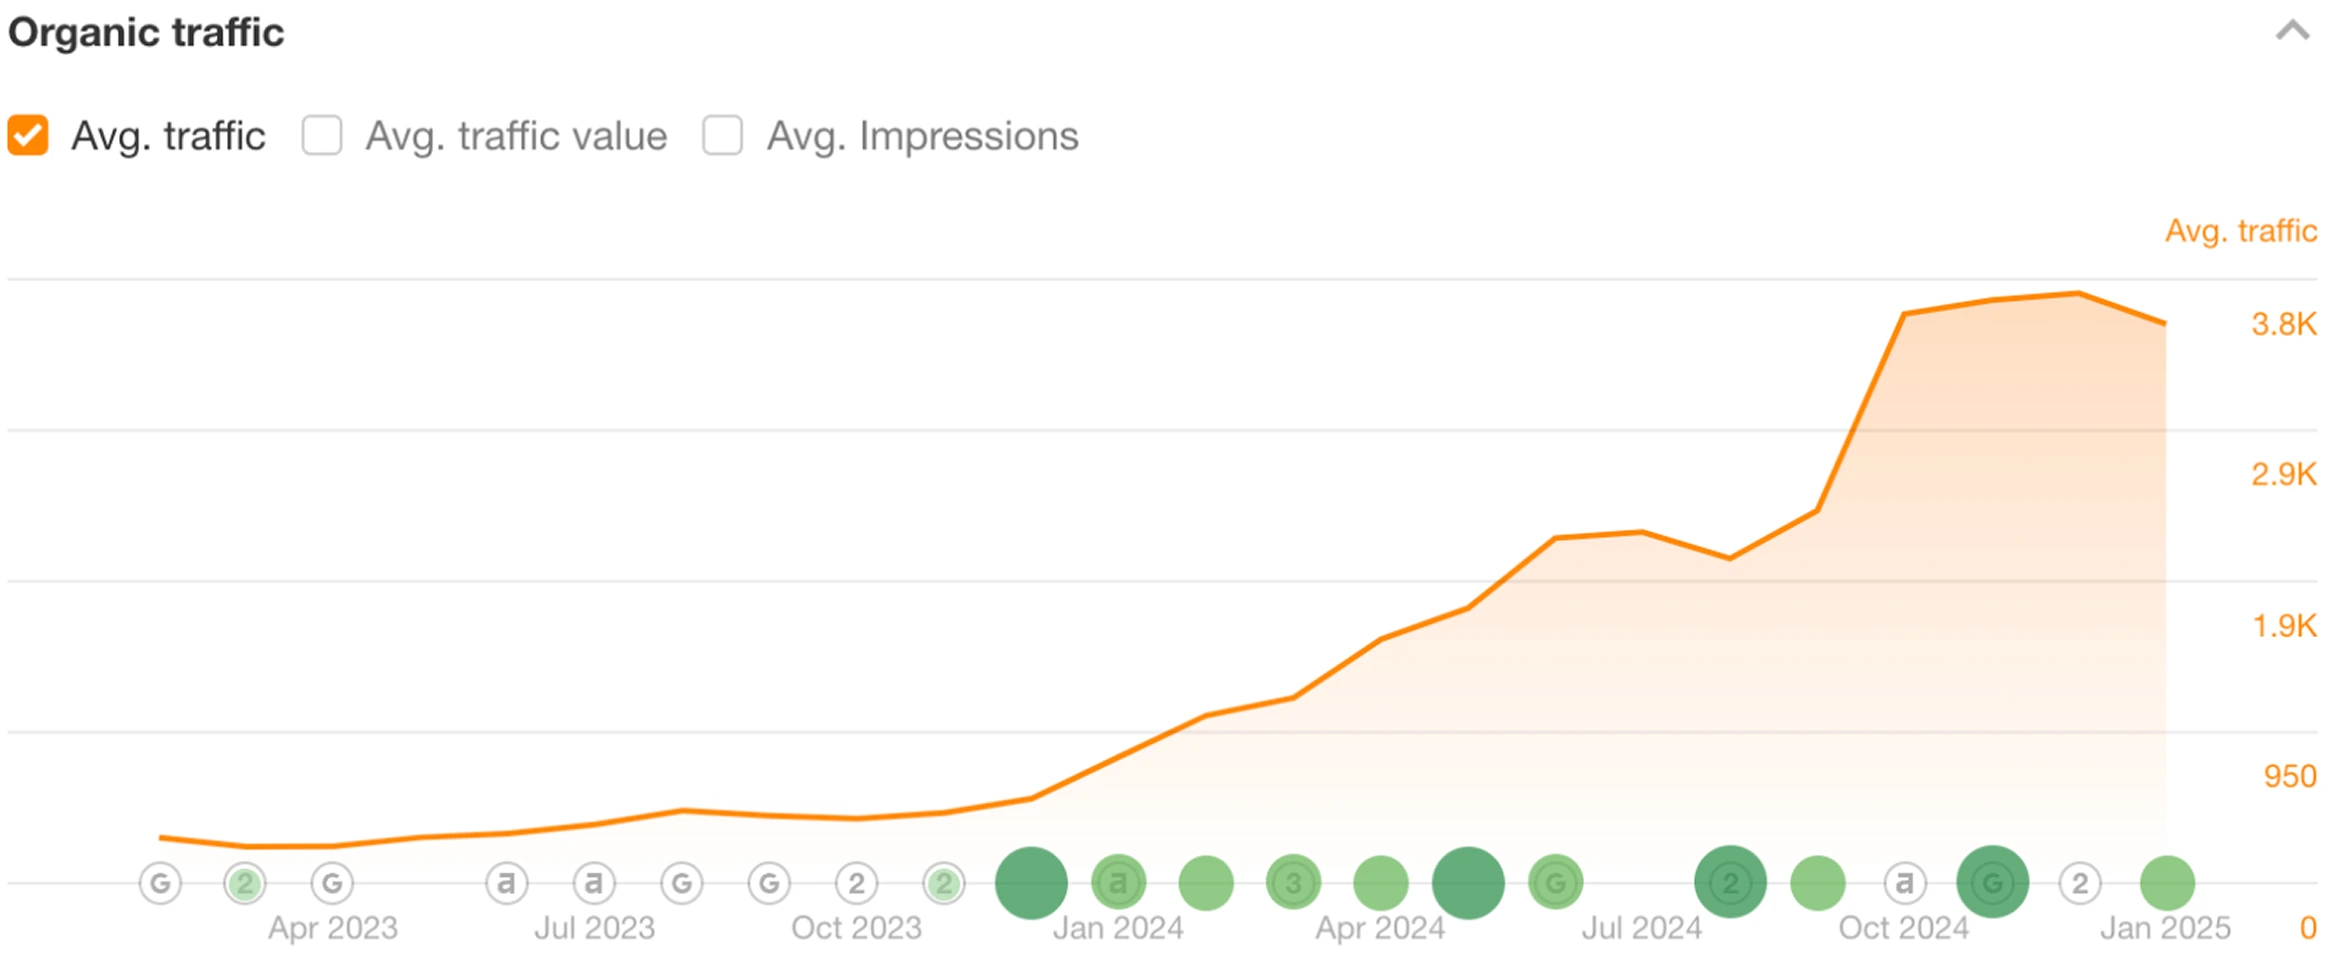Uncheck the Avg. traffic checkbox
Image resolution: width=2328 pixels, height=960 pixels.
coord(27,134)
